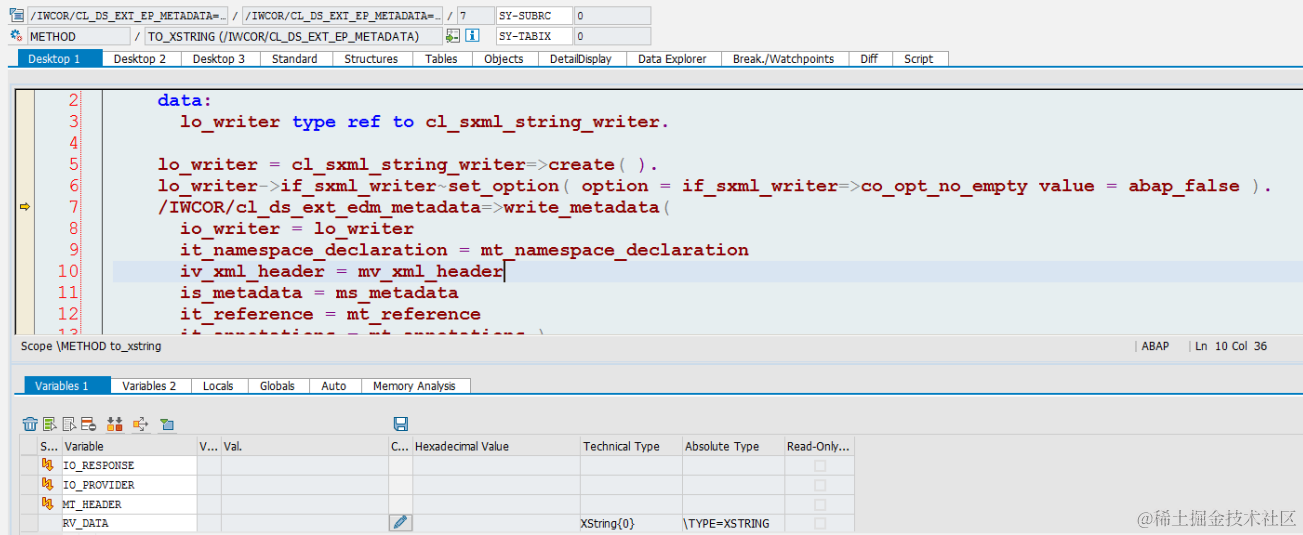The width and height of the screenshot is (1303, 535).
Task: Open the Data Explorer tab
Action: pyautogui.click(x=672, y=59)
